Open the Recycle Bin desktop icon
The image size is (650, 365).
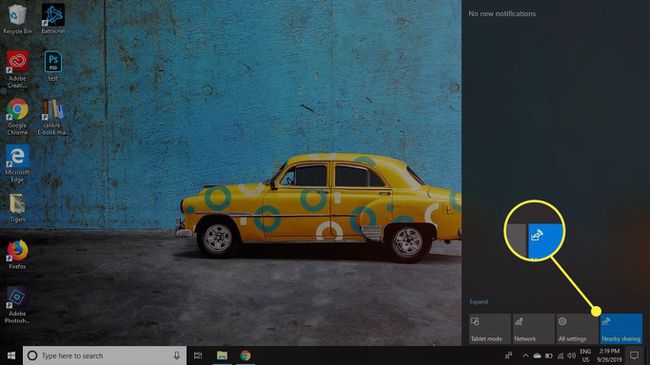coord(17,19)
